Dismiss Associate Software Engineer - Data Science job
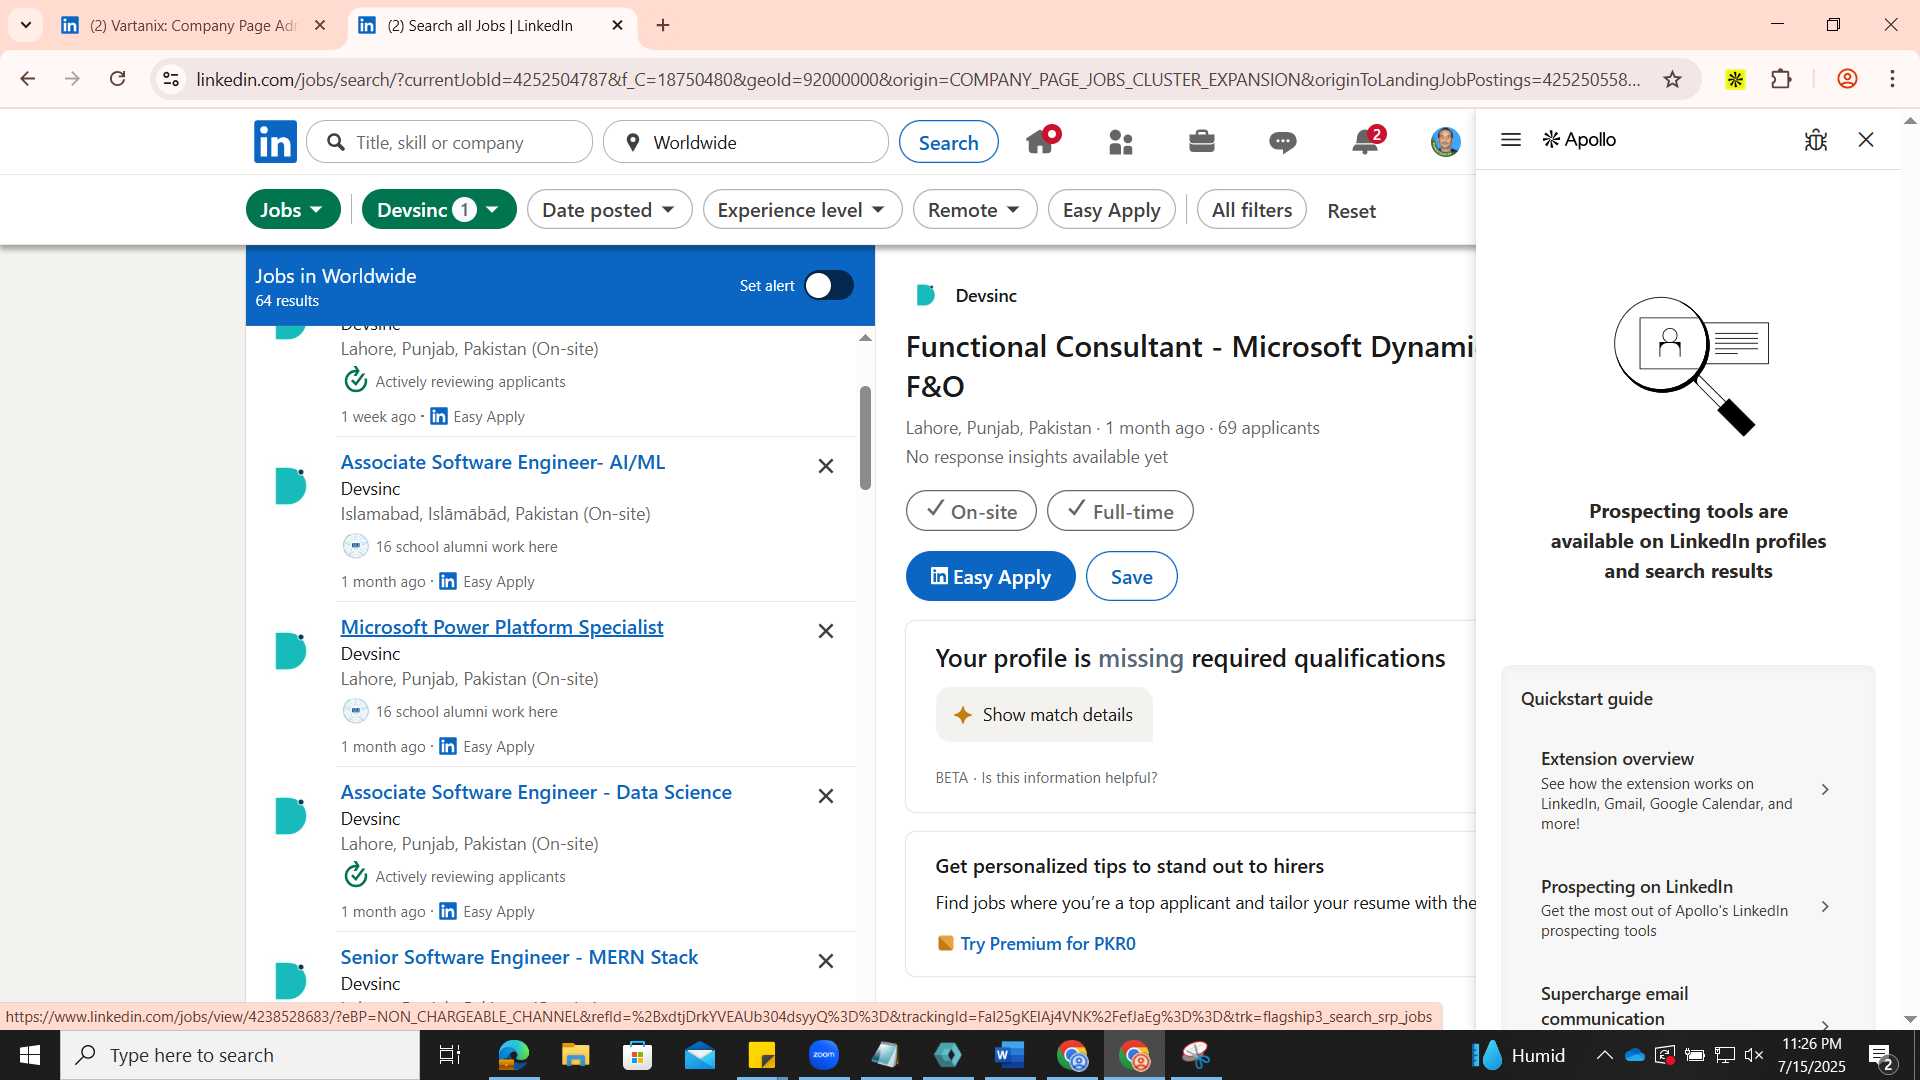Viewport: 1920px width, 1080px height. click(826, 796)
